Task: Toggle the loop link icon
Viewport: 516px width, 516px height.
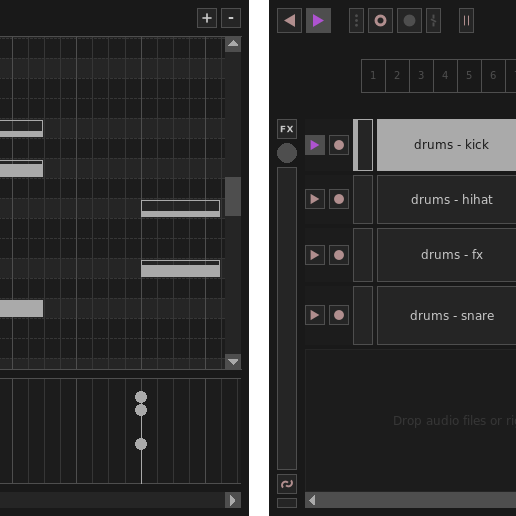Action: pos(287,484)
